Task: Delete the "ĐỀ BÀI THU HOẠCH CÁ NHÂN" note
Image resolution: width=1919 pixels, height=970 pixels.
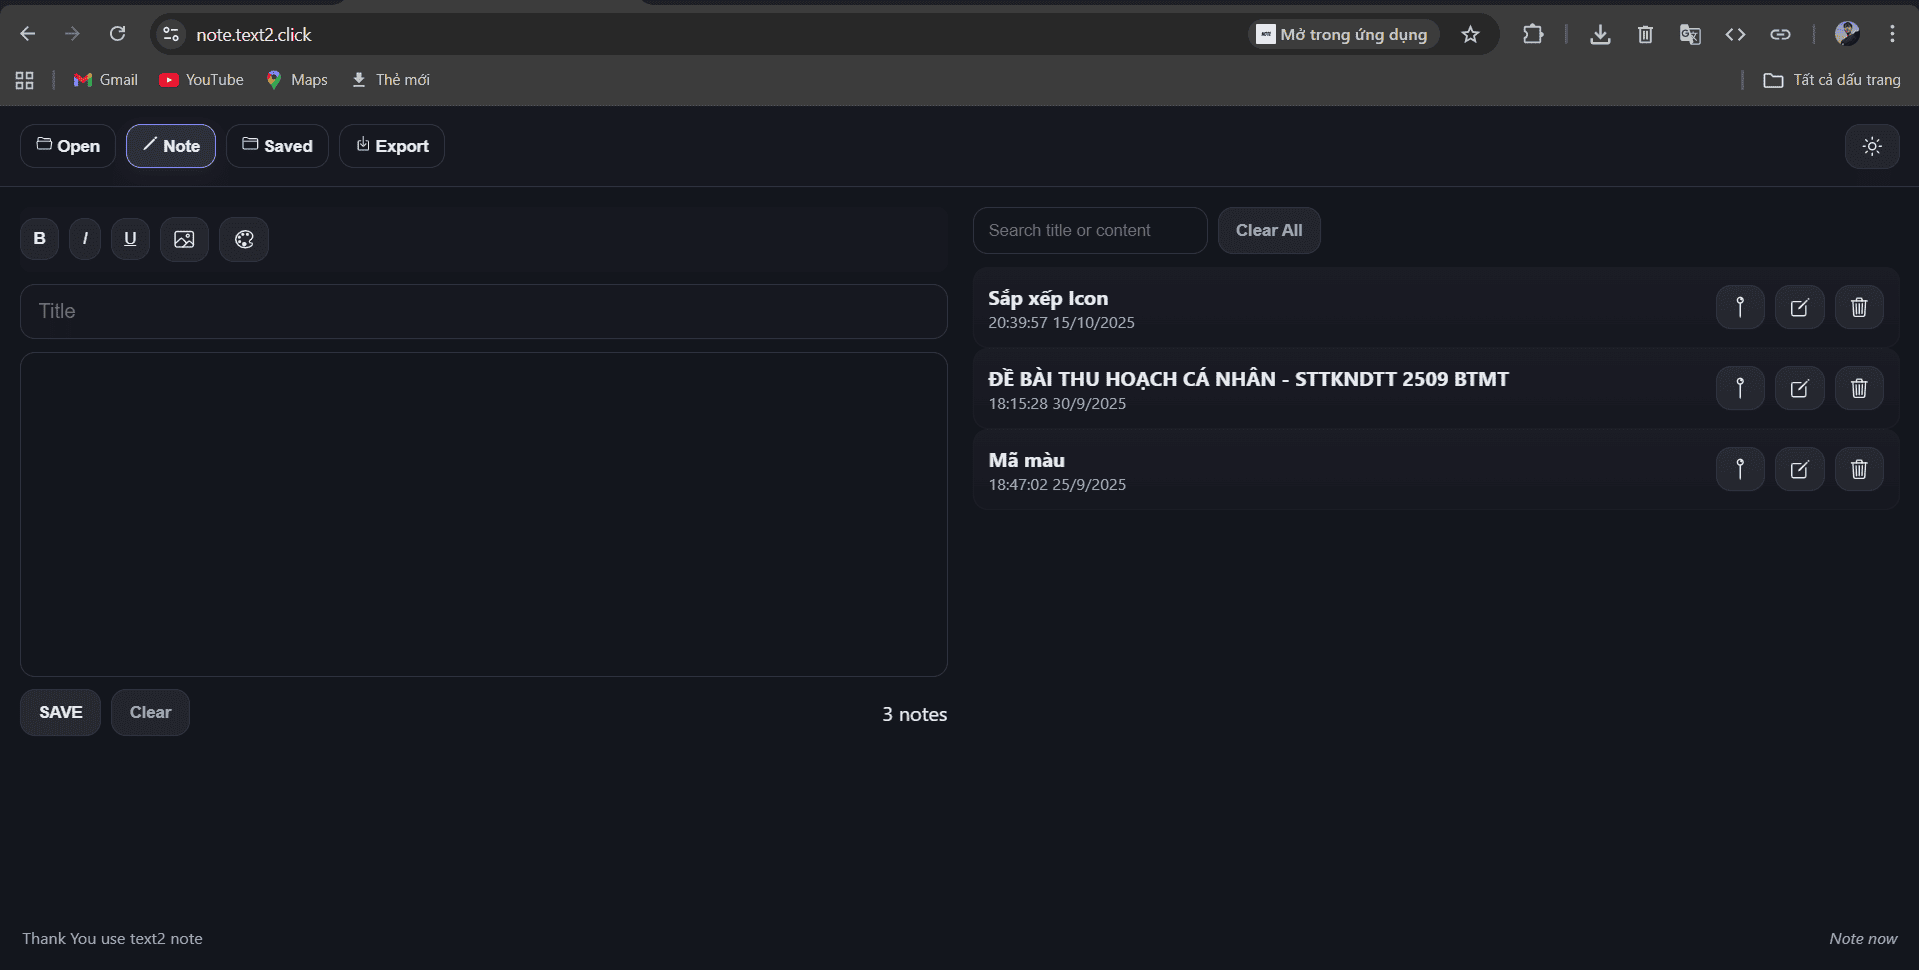Action: [x=1858, y=388]
